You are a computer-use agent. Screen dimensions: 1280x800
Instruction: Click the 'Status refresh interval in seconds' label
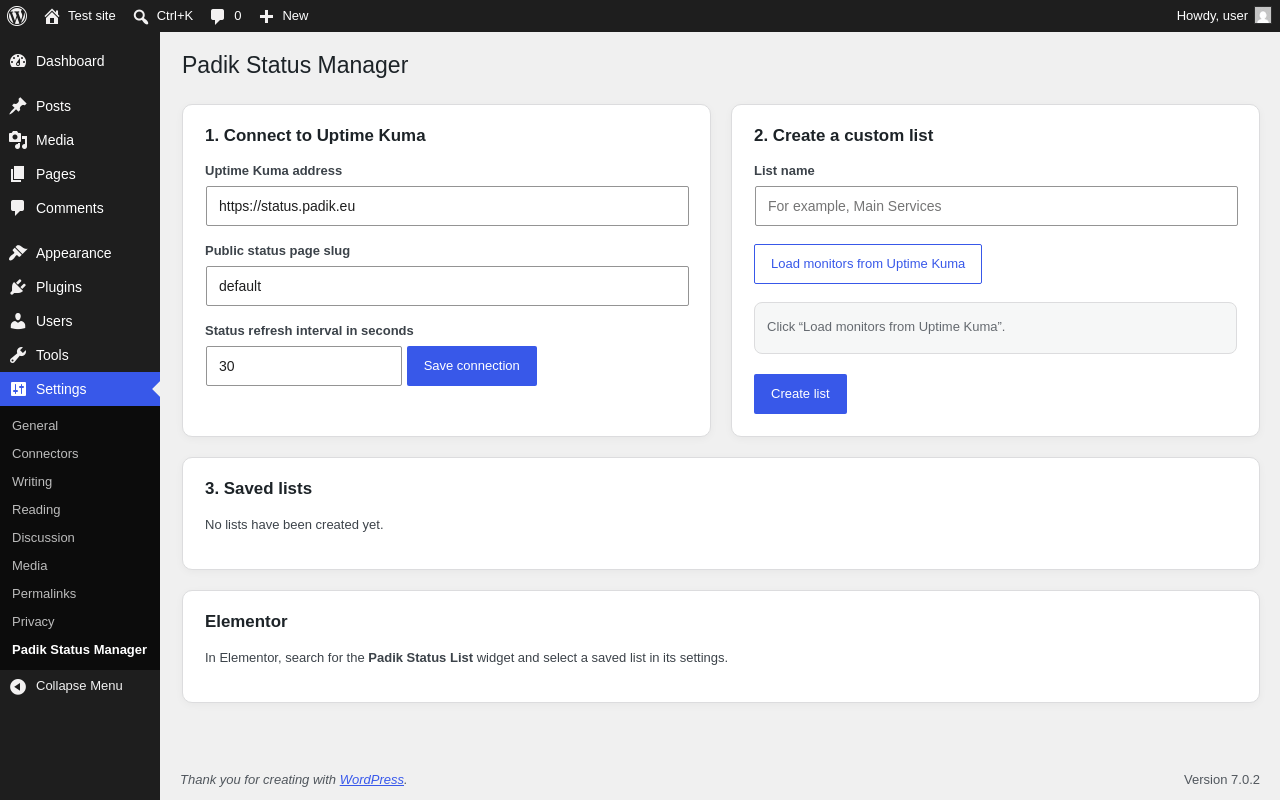(x=309, y=331)
